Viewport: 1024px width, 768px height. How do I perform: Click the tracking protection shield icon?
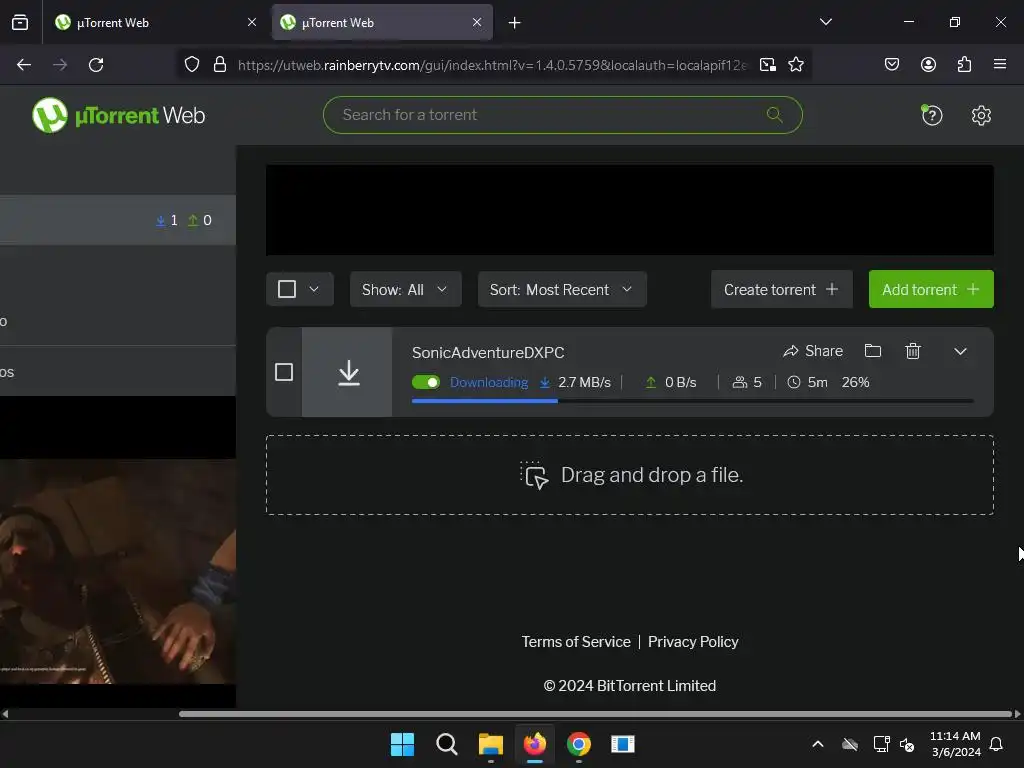(191, 65)
